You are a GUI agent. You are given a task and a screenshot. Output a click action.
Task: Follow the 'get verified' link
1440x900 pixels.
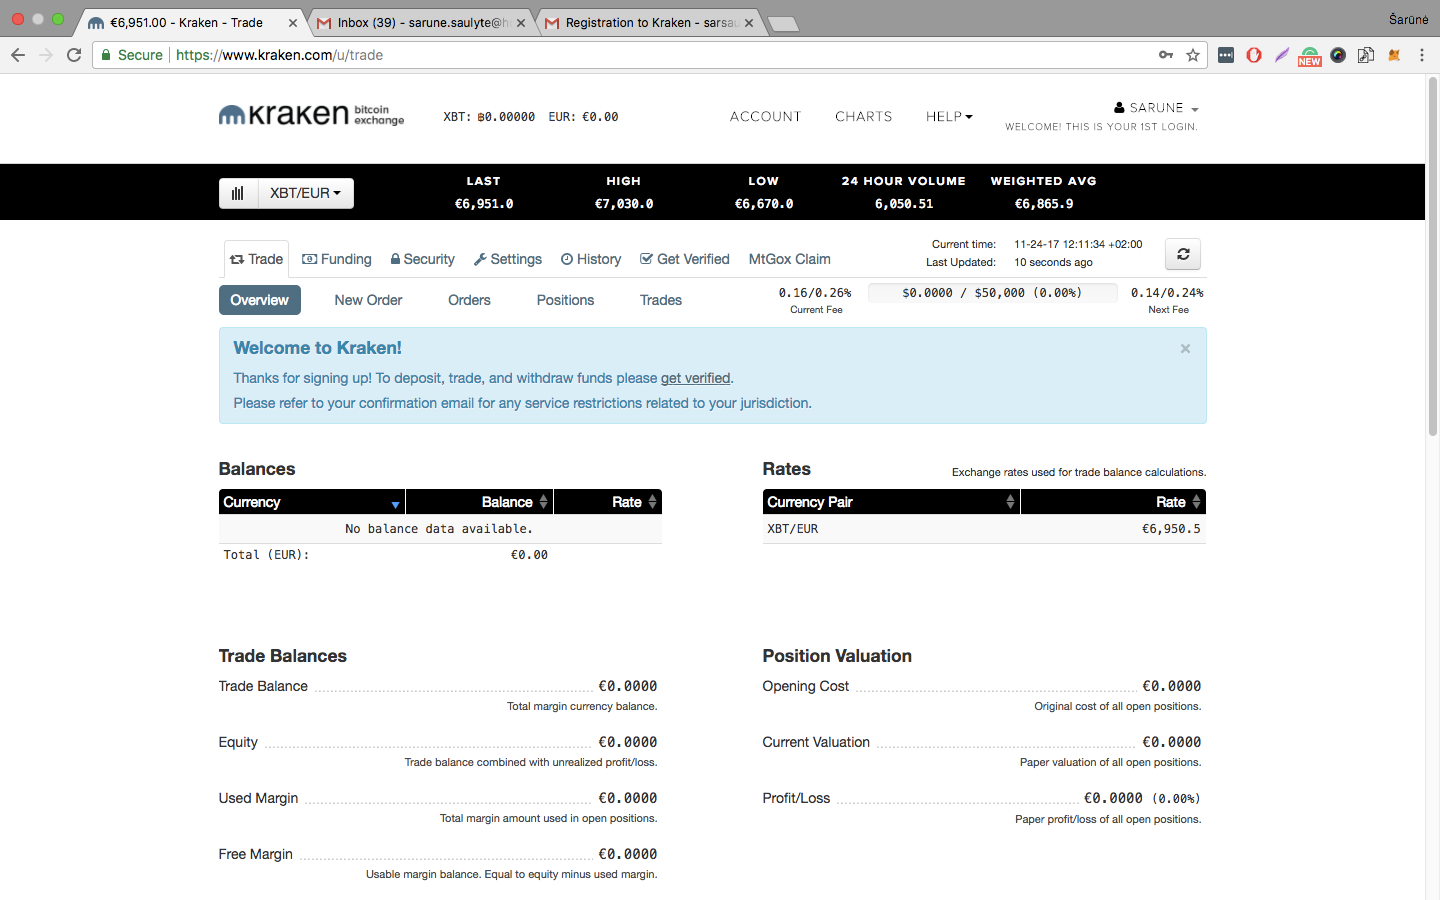(695, 378)
